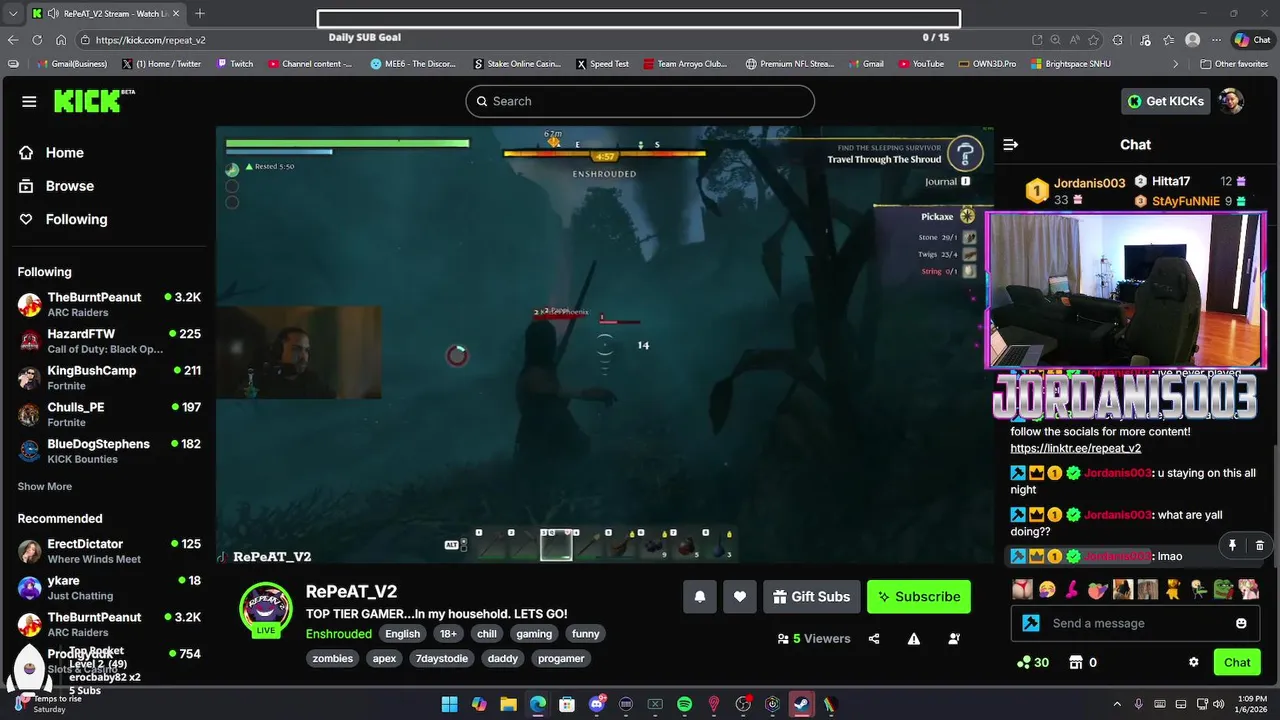1280x720 pixels.
Task: Toggle the notification bell for channel
Action: pyautogui.click(x=700, y=597)
